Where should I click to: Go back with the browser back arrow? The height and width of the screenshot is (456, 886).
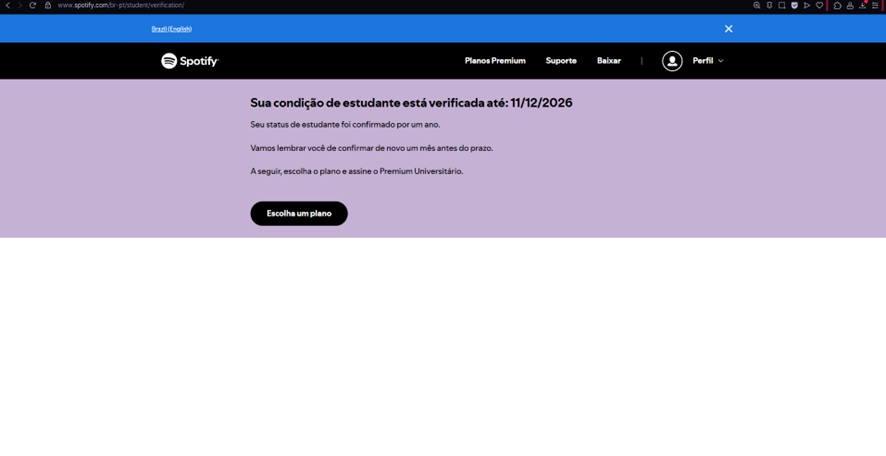8,5
